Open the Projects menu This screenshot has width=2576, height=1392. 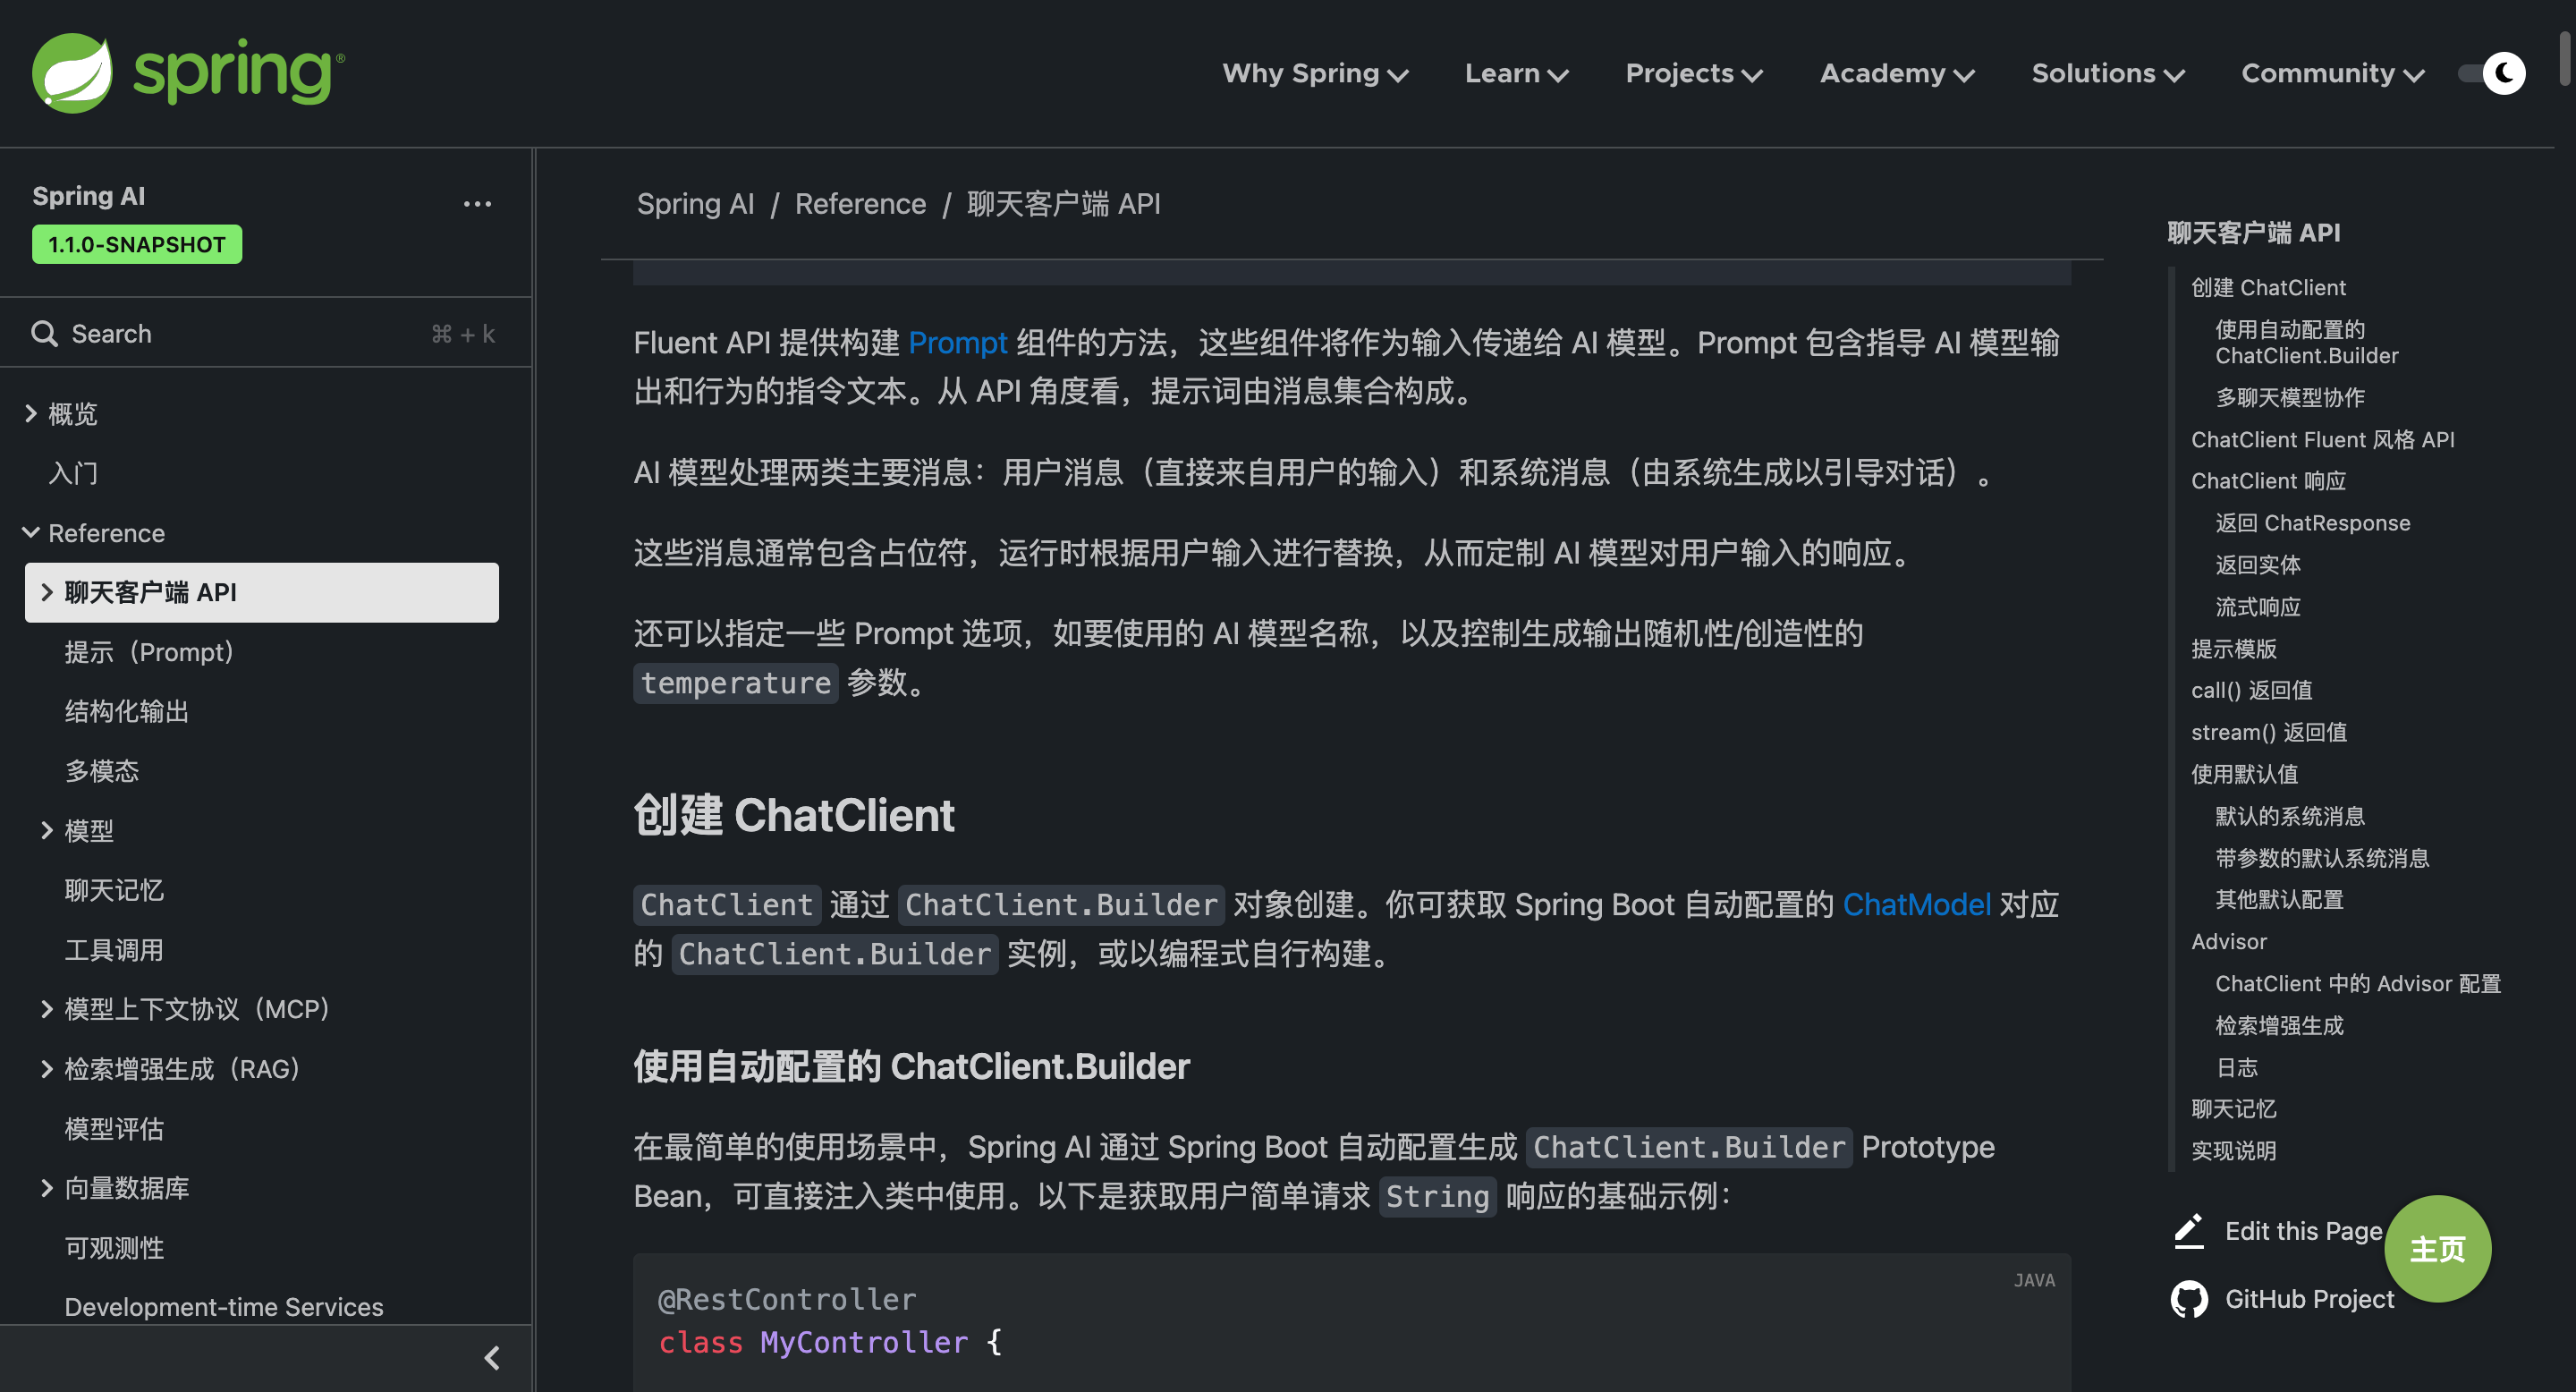(x=1694, y=73)
